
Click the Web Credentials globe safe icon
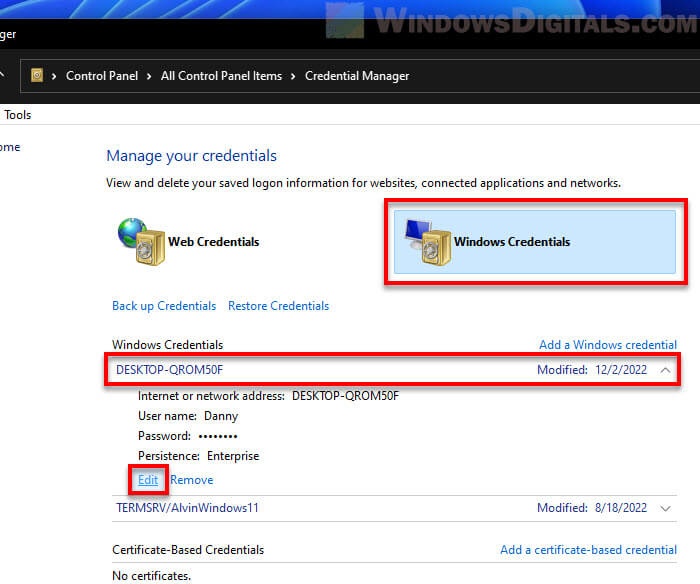pyautogui.click(x=142, y=241)
